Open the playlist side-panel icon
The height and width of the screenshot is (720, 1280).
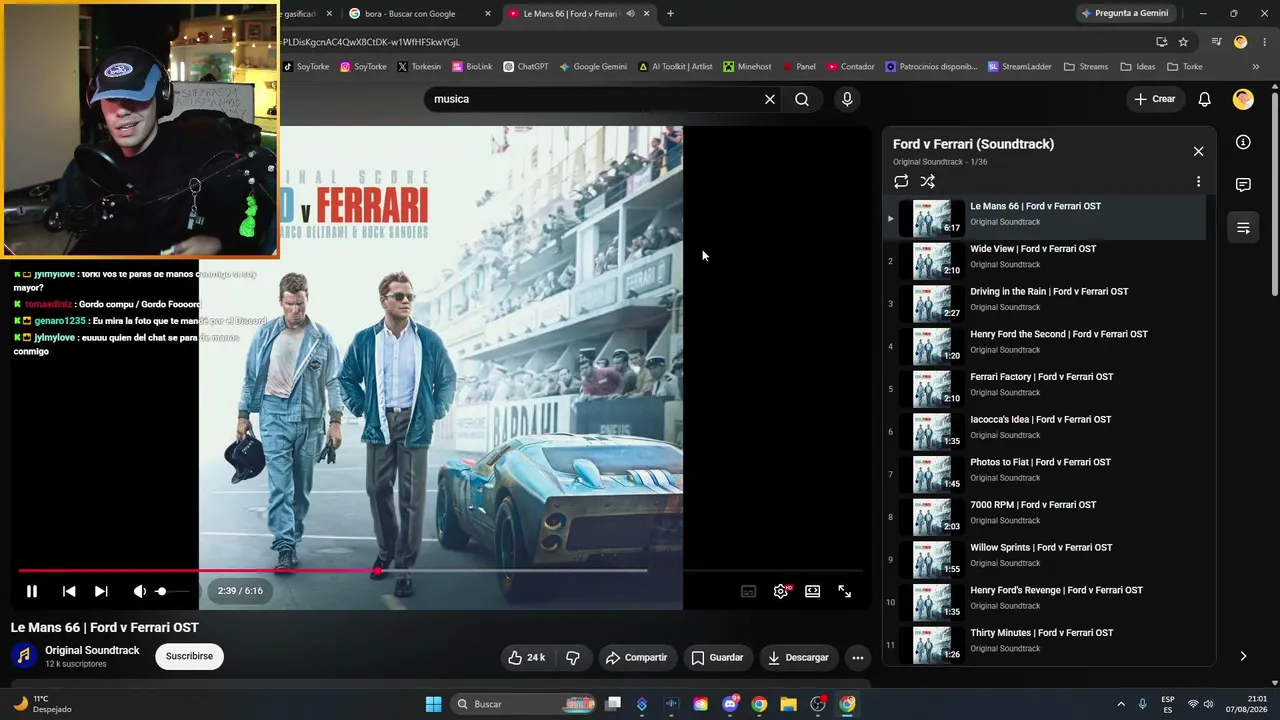[x=1243, y=228]
